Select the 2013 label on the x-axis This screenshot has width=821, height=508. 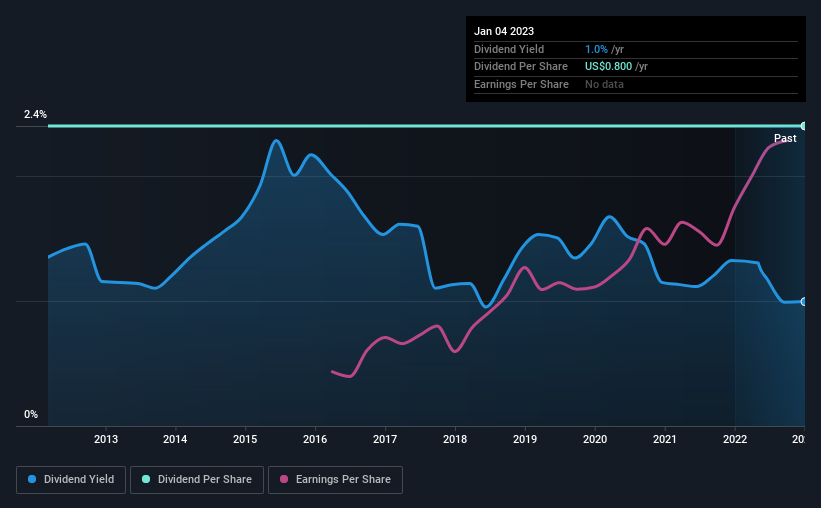(106, 439)
